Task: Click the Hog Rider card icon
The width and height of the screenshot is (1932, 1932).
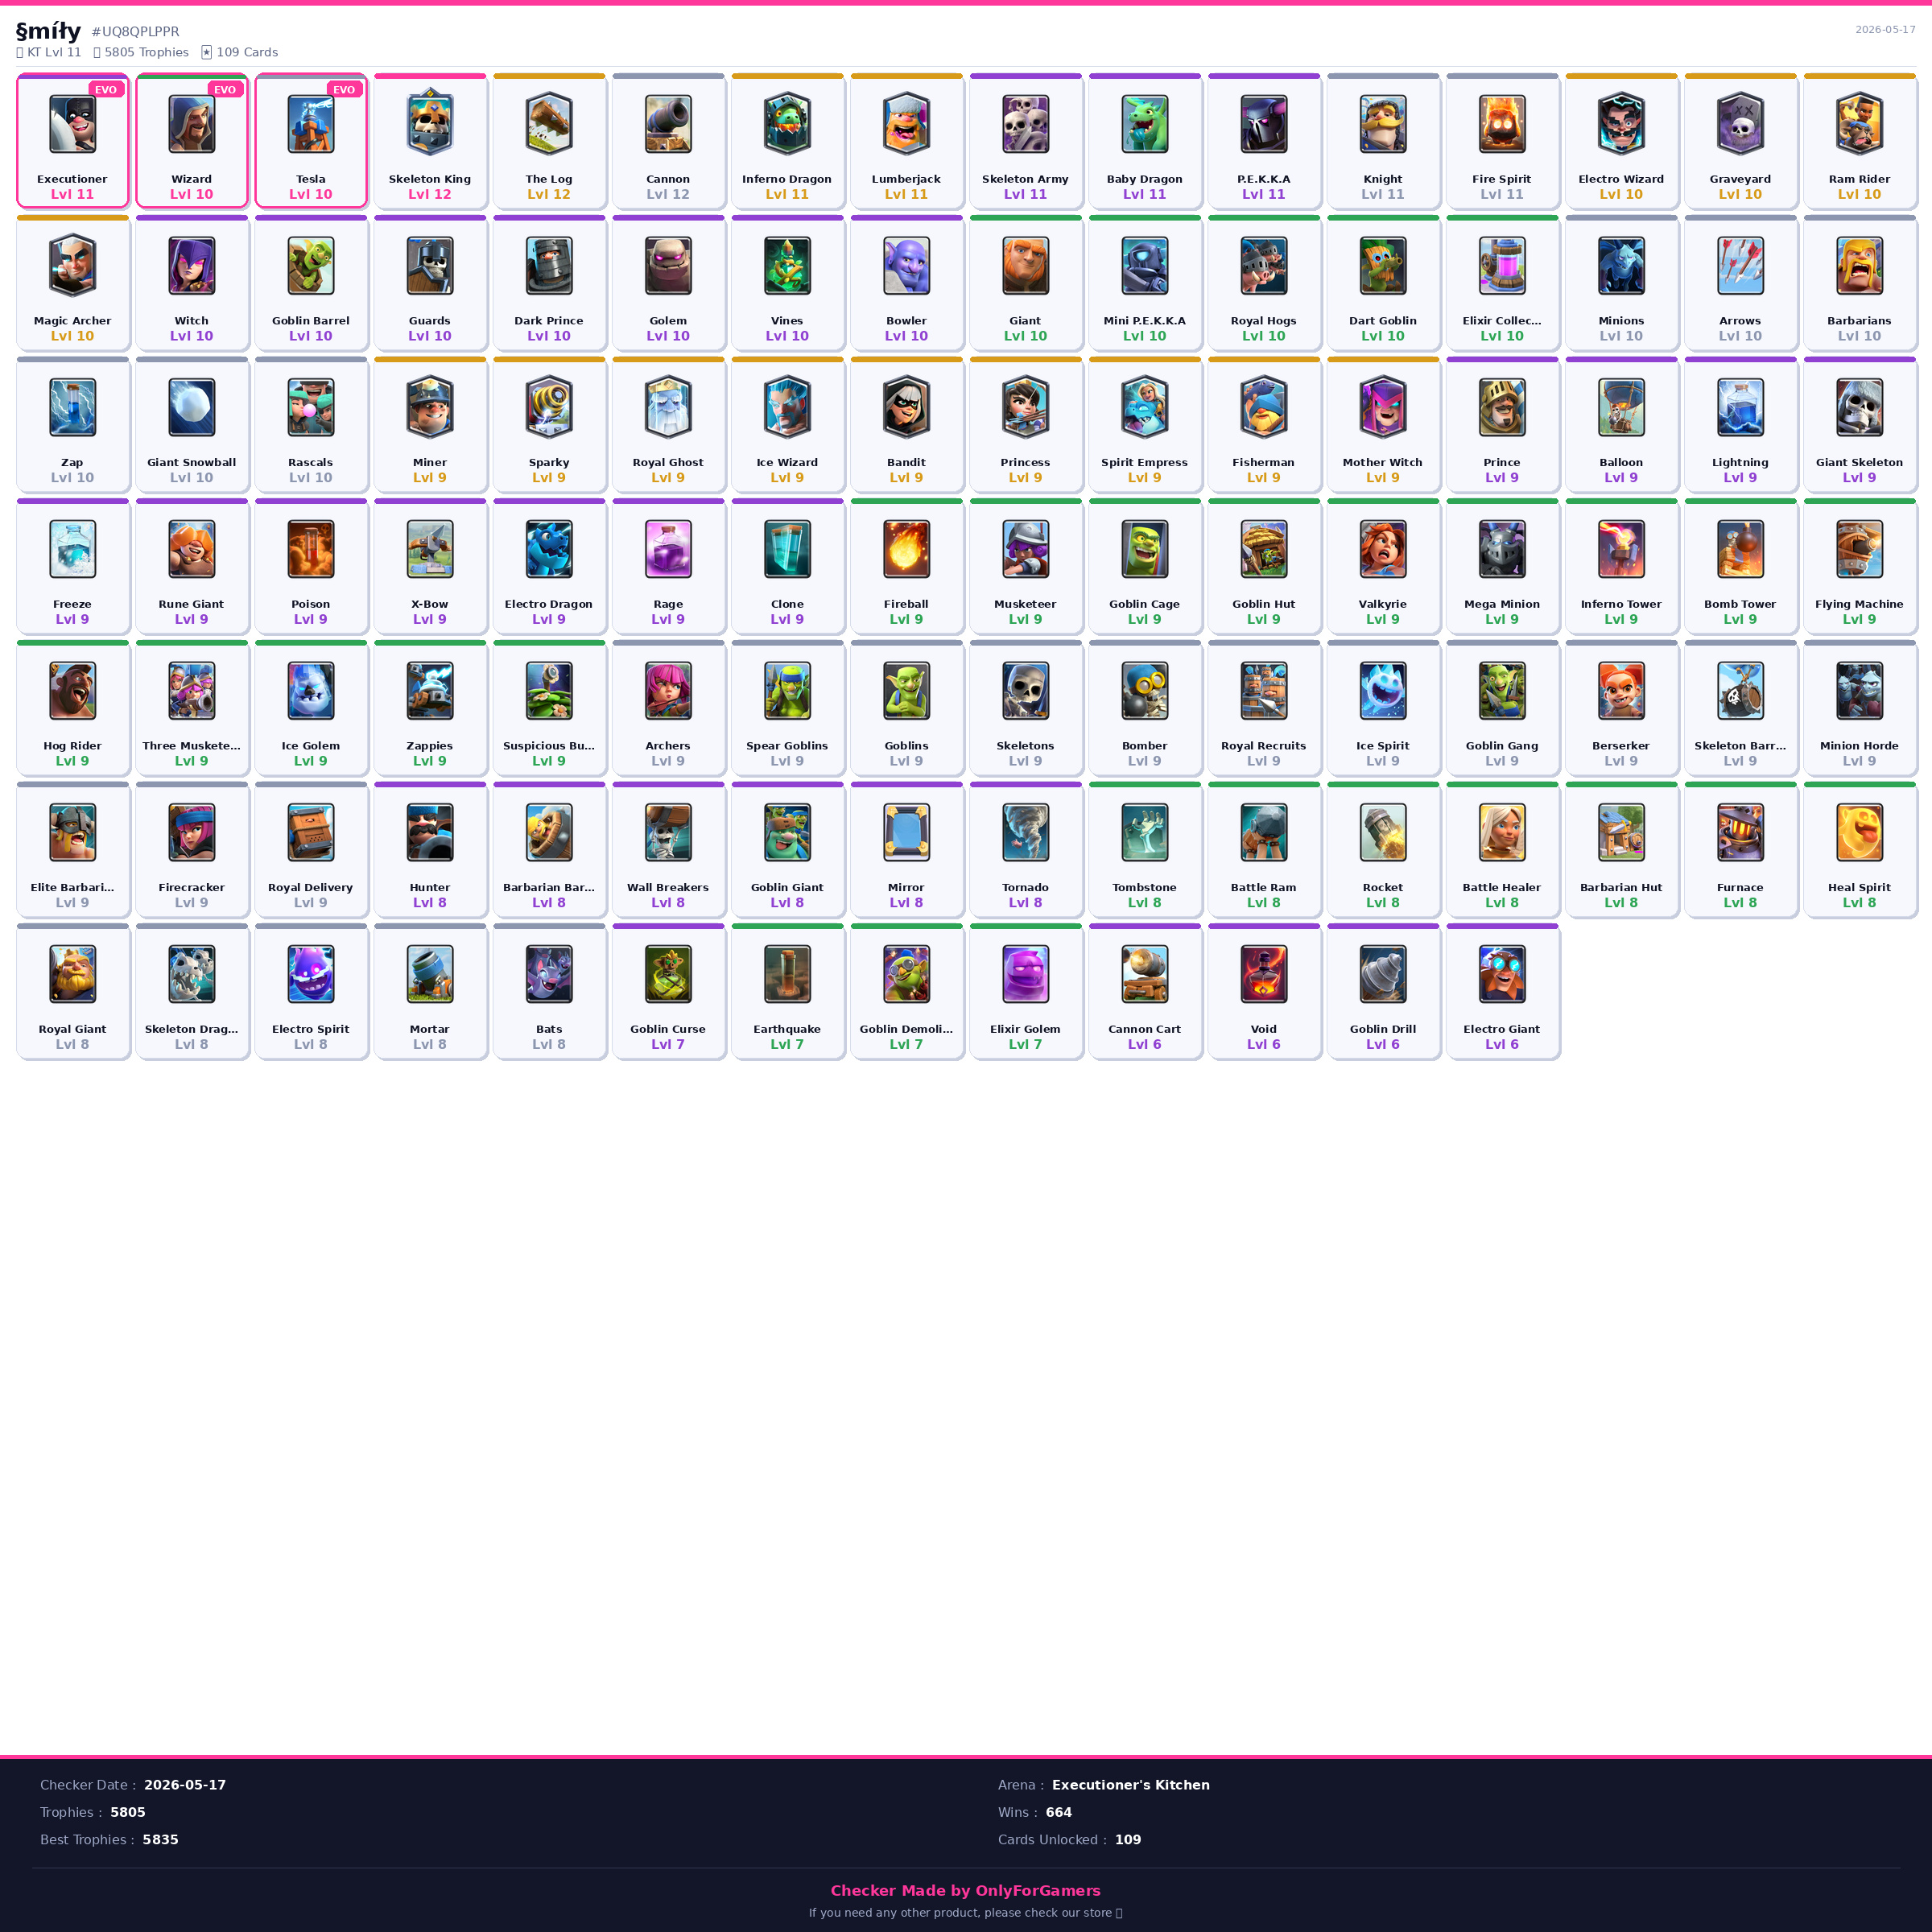Action: tap(72, 691)
